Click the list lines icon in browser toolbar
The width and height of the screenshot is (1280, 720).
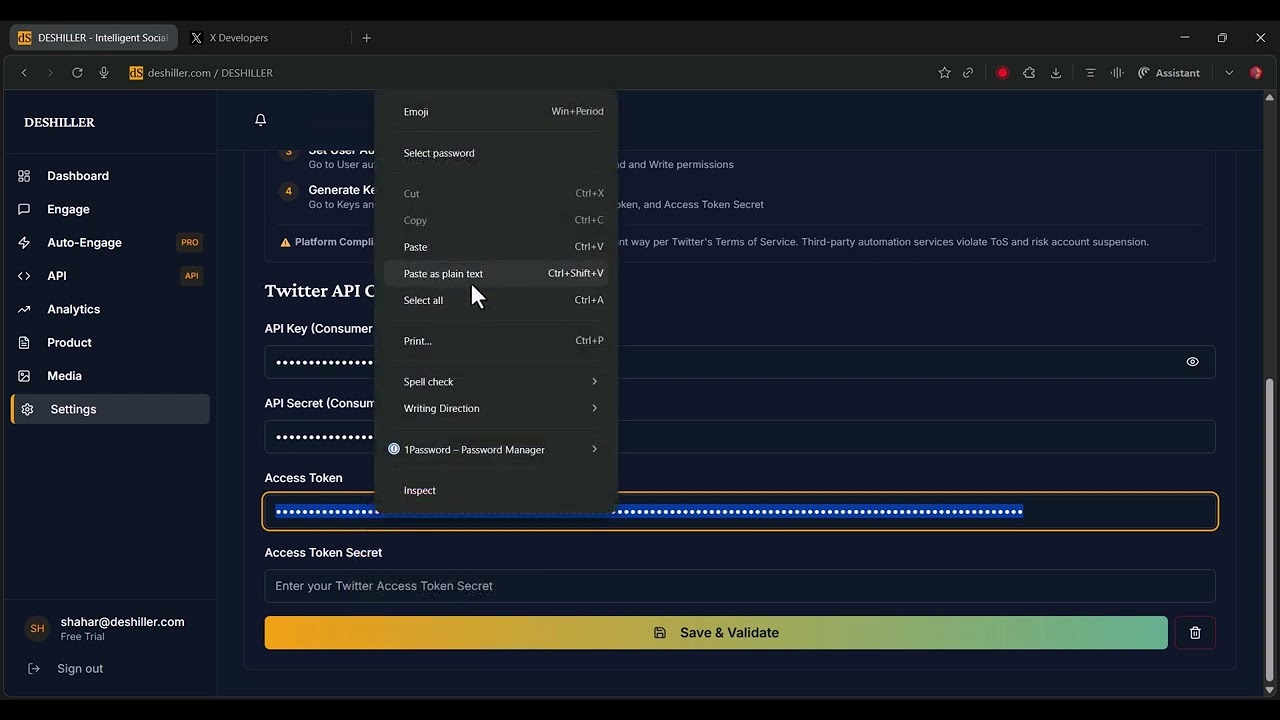pyautogui.click(x=1090, y=73)
